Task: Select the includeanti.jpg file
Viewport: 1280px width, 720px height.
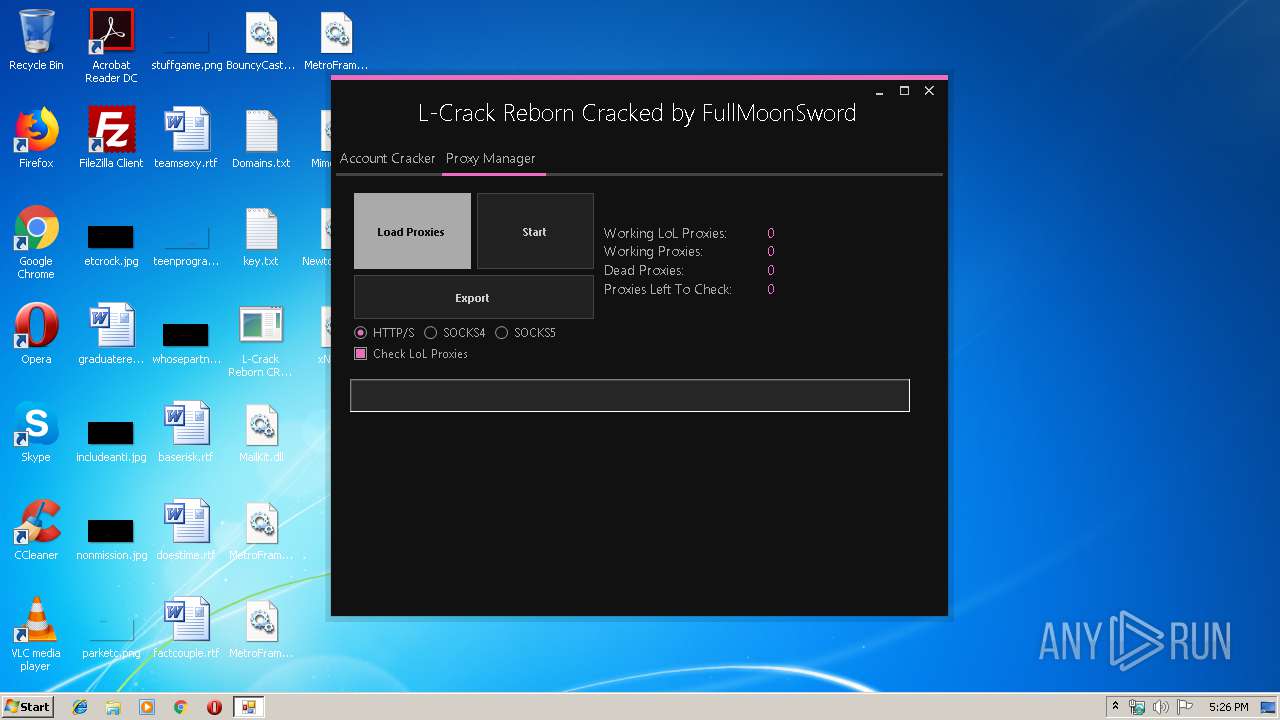Action: (111, 439)
